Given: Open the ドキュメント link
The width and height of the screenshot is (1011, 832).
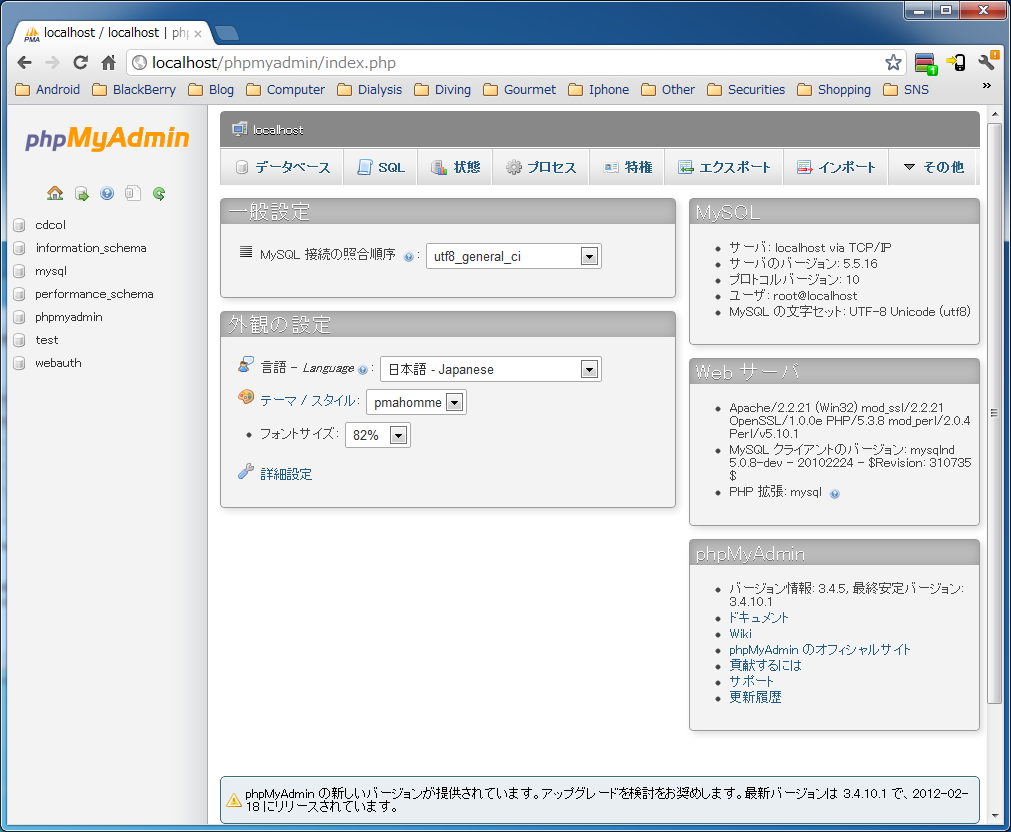Looking at the screenshot, I should click(758, 617).
